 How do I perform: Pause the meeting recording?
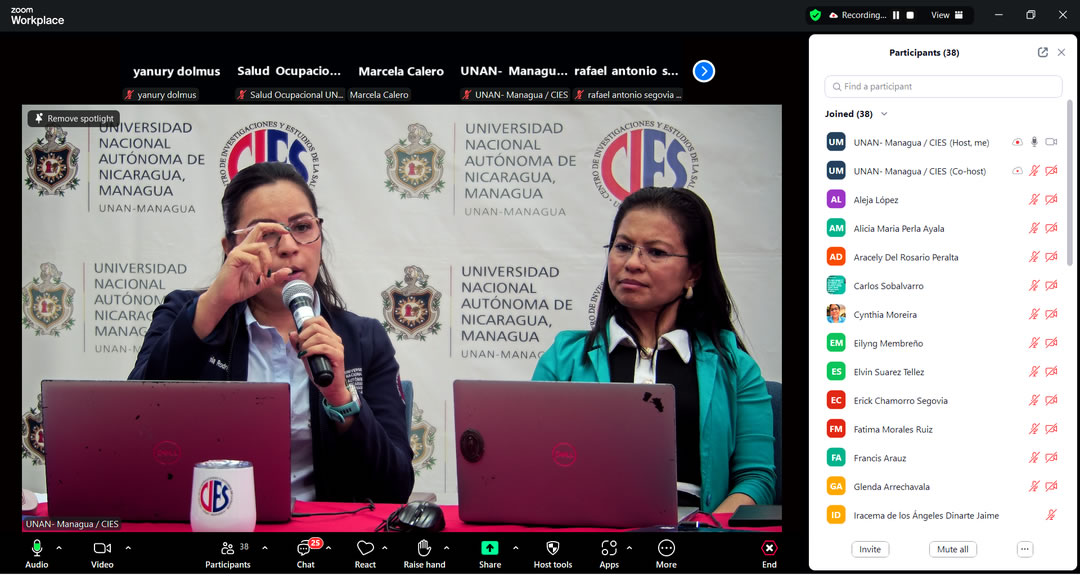coord(896,15)
